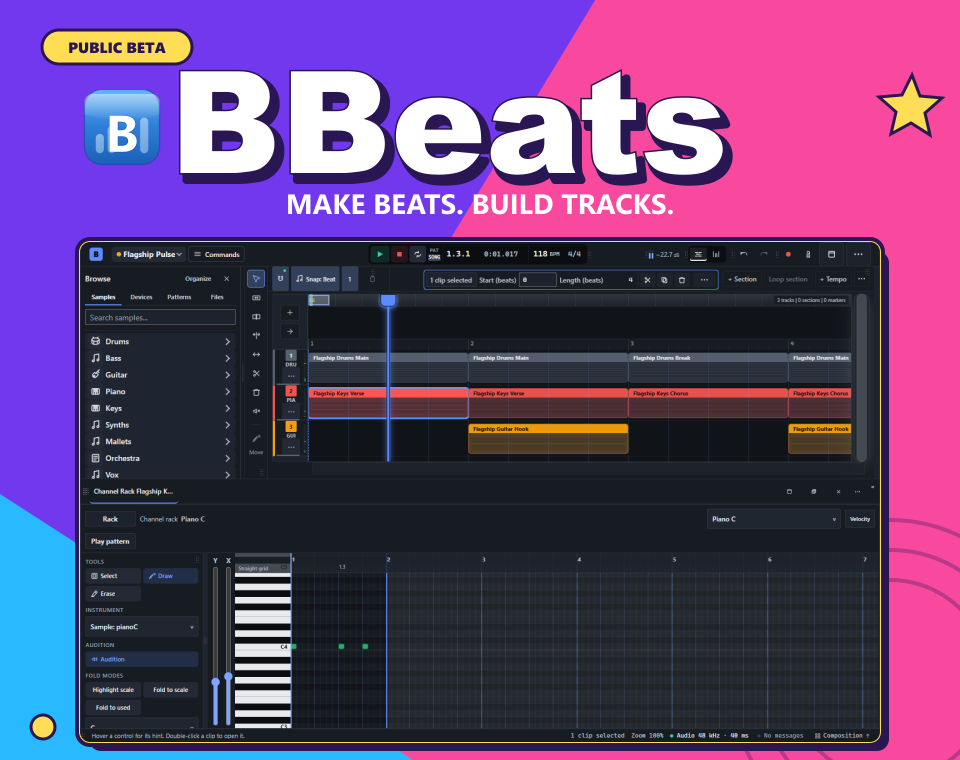
Task: Toggle the red Record button
Action: (x=788, y=254)
